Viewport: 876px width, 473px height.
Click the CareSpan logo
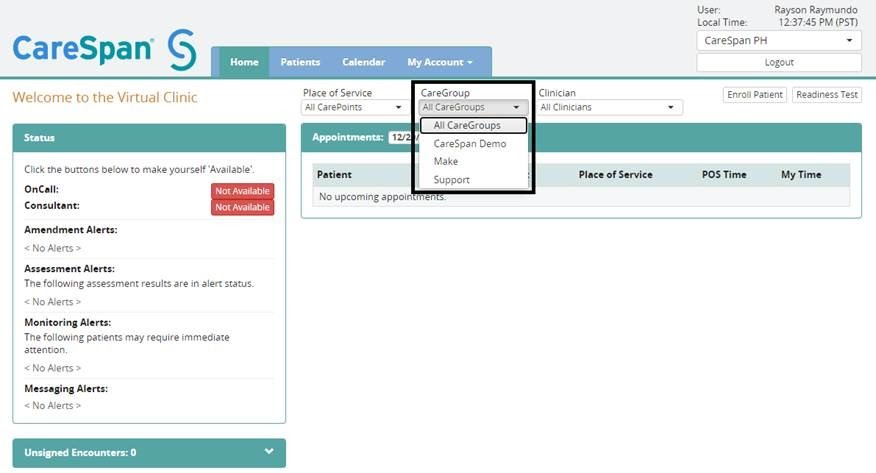pos(104,49)
